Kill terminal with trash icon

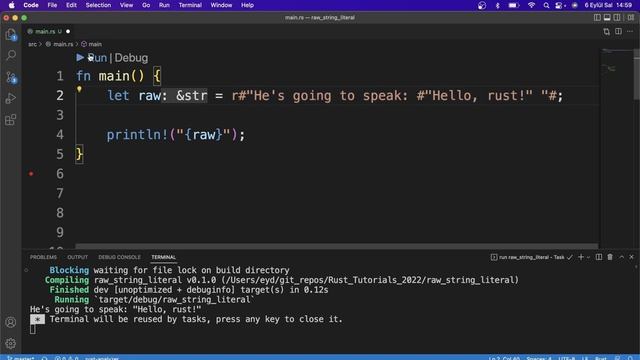click(x=610, y=257)
